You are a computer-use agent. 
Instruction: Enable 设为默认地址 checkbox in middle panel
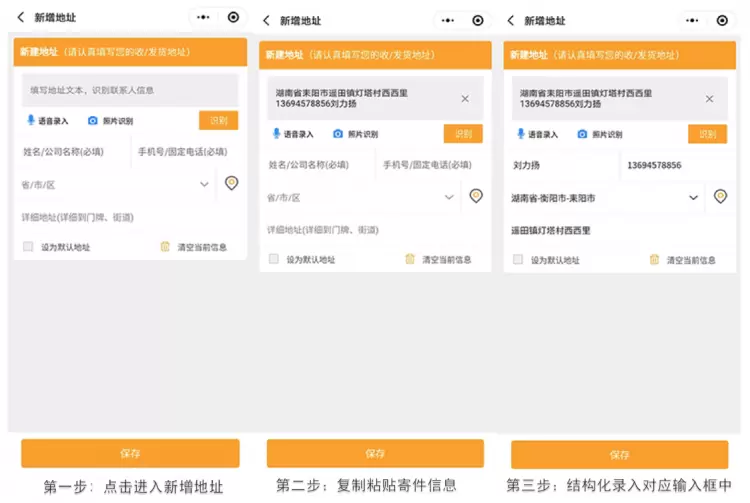(x=273, y=259)
